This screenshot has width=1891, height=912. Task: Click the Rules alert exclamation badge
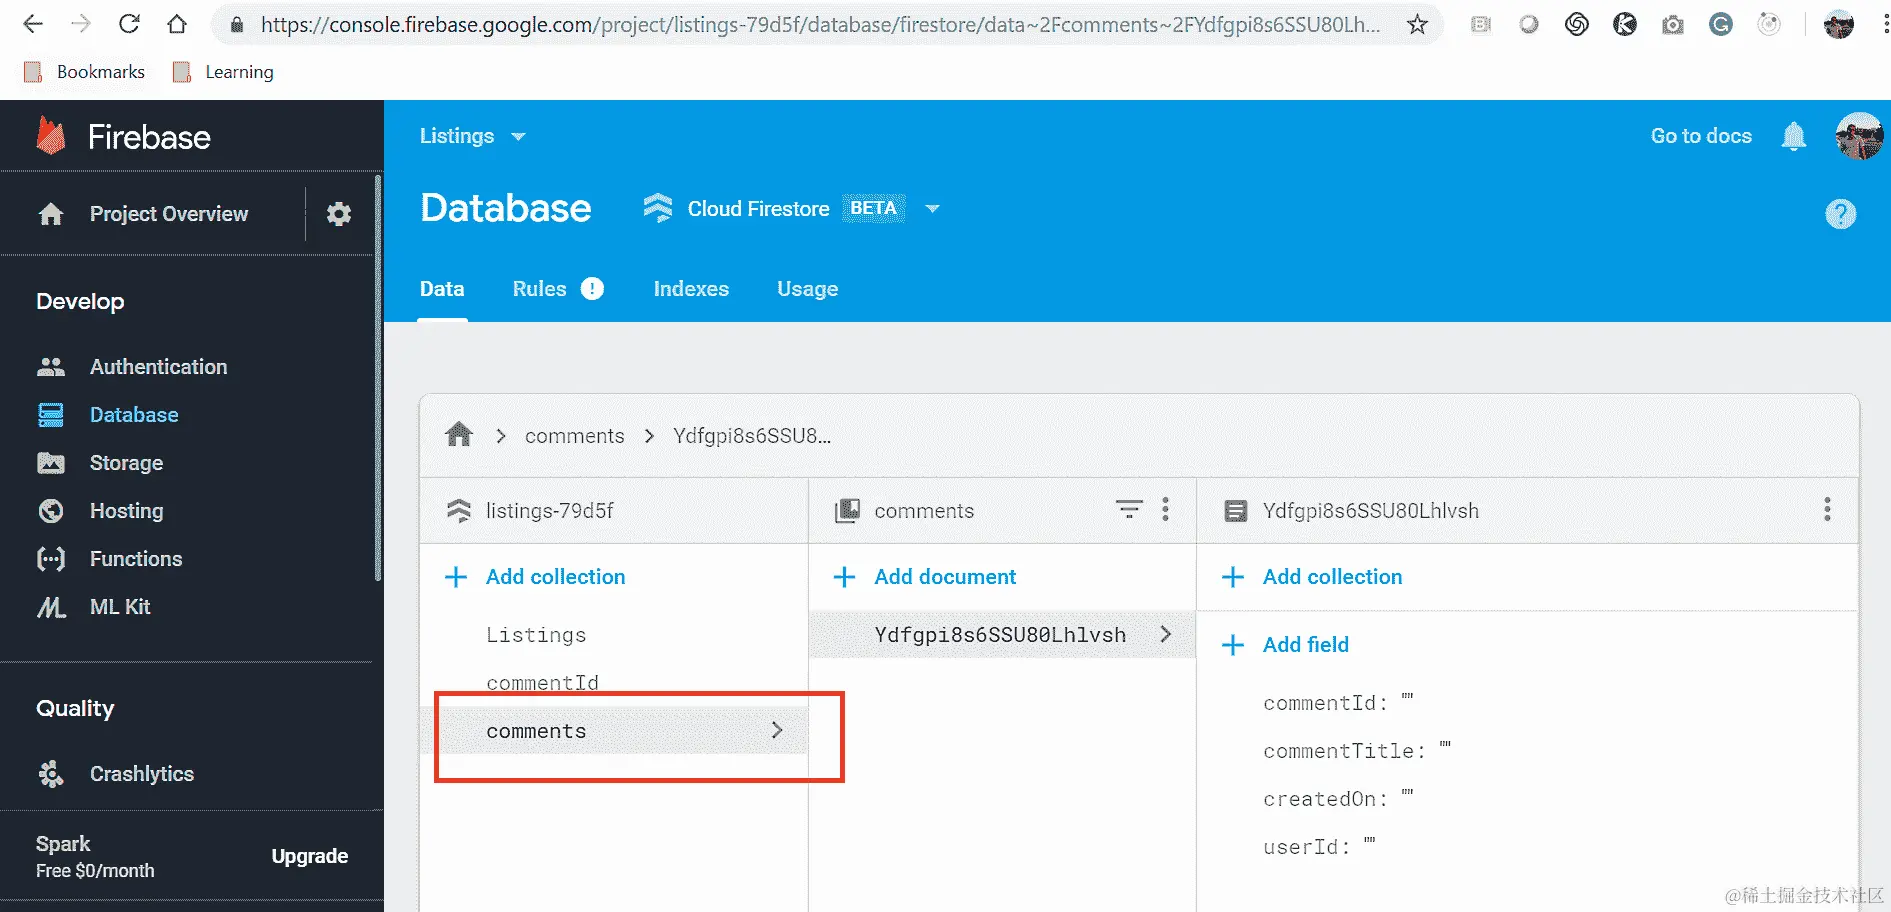point(592,288)
